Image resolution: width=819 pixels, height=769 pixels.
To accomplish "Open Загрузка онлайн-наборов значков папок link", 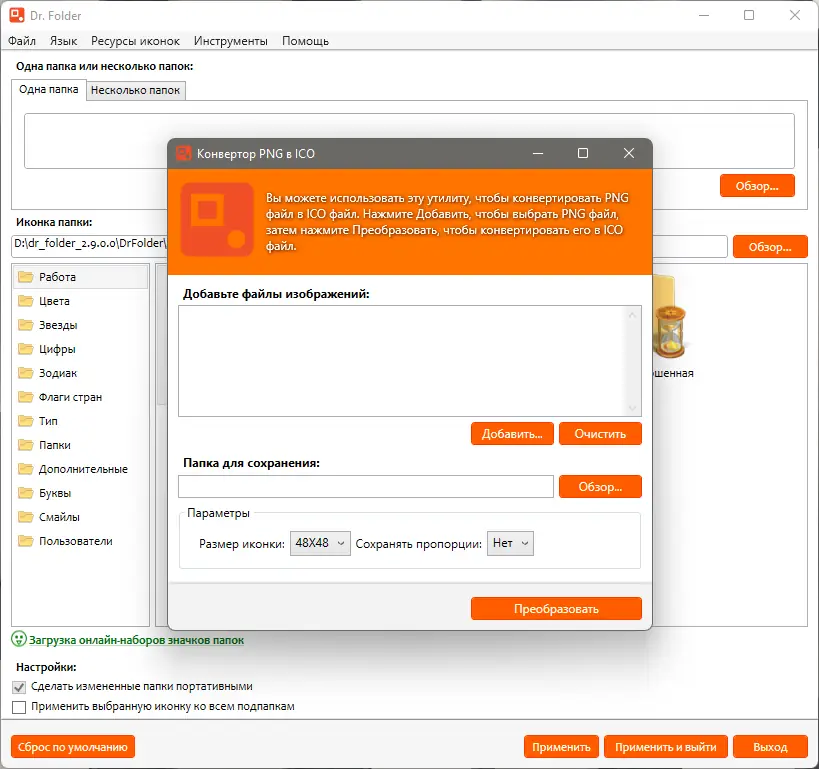I will click(136, 640).
